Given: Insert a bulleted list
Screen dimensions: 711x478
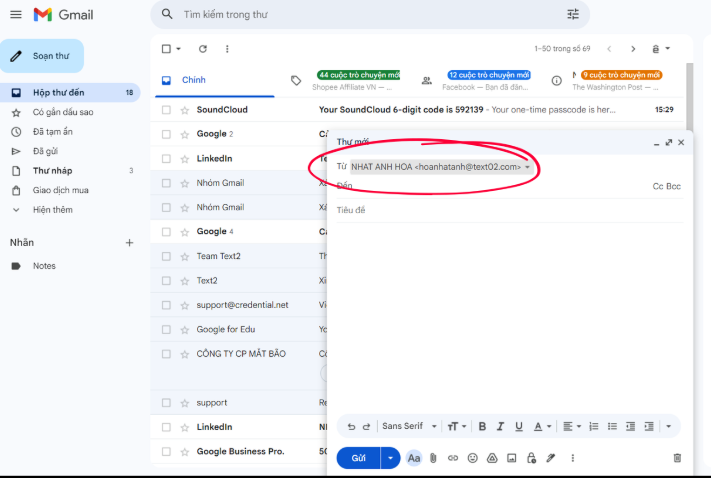Looking at the screenshot, I should point(612,426).
